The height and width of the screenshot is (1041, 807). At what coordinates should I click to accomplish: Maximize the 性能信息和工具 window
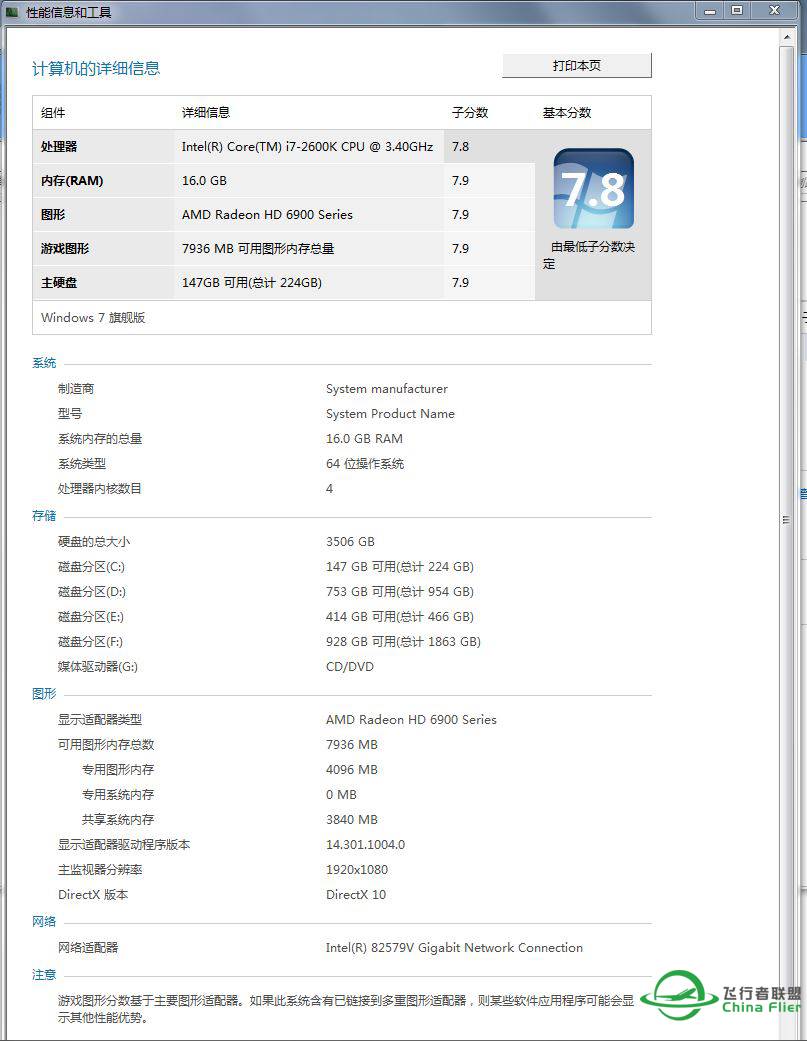[x=737, y=10]
